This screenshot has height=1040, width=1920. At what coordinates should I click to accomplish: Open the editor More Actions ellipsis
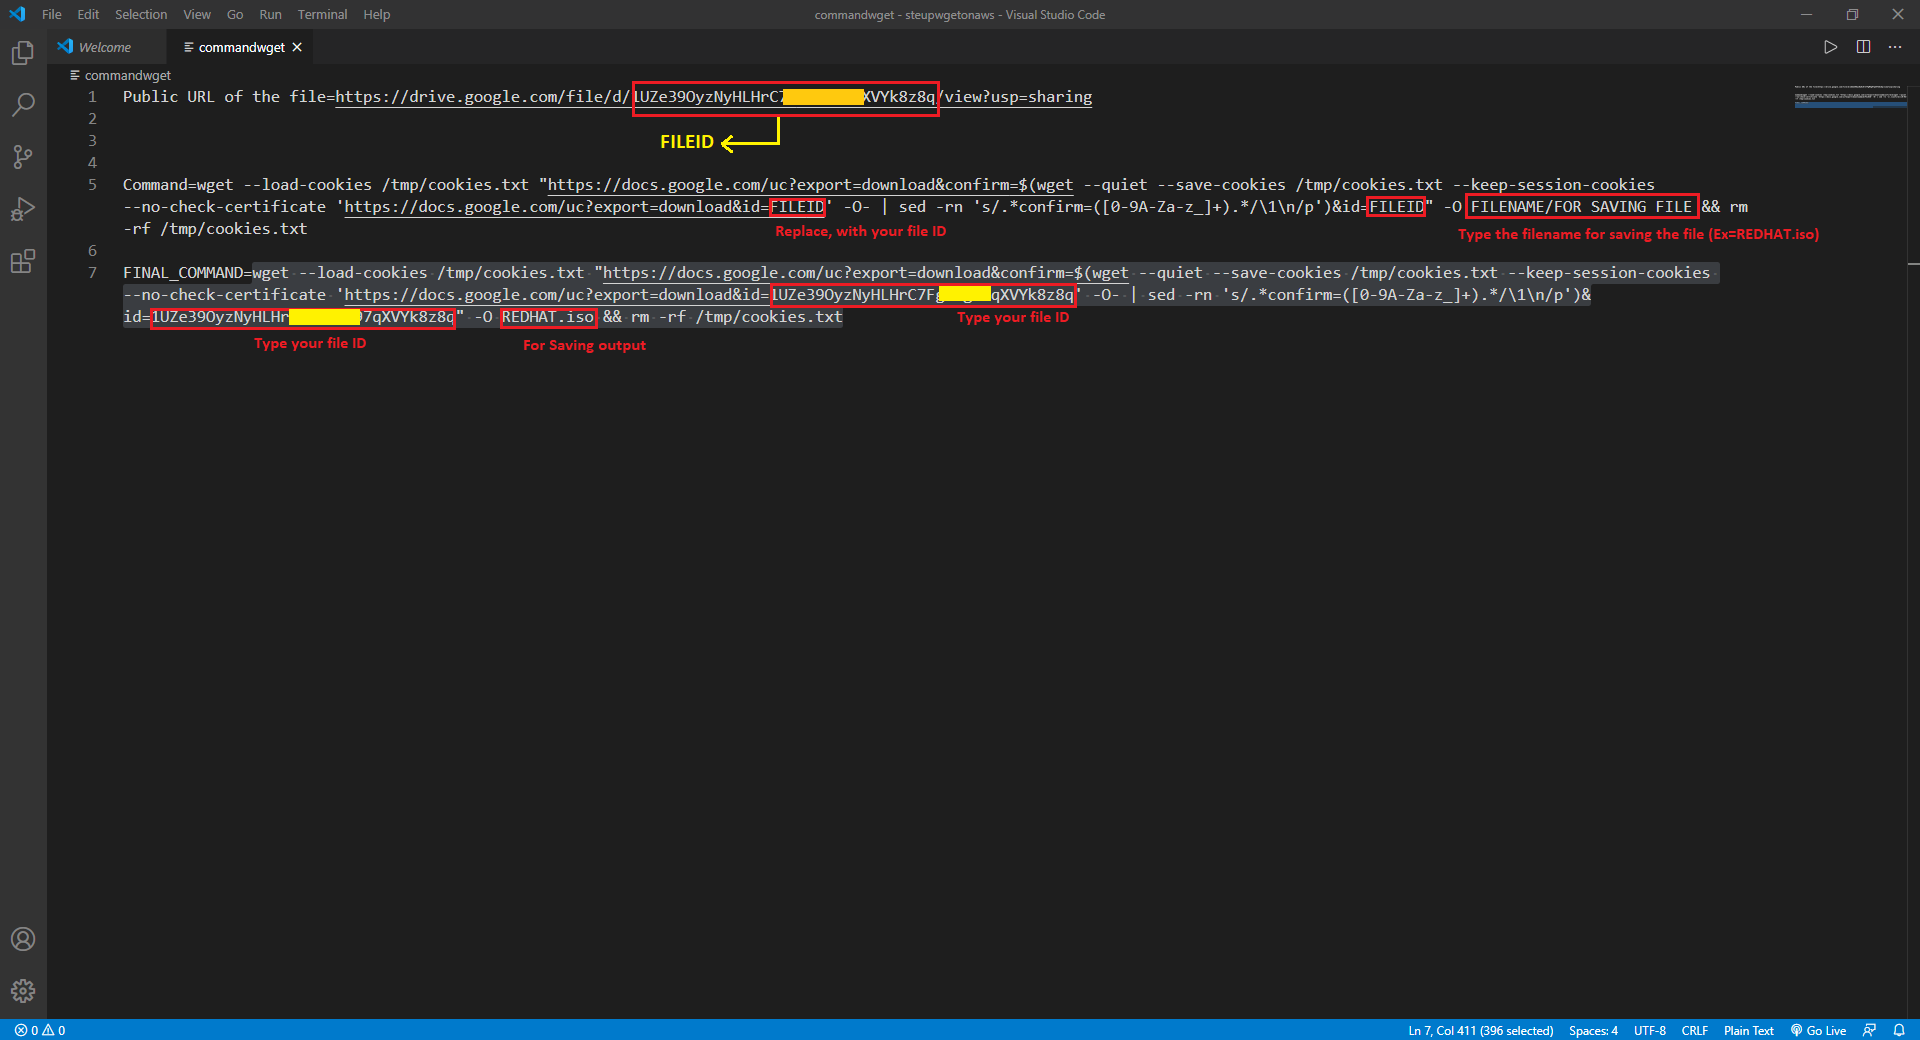1895,47
